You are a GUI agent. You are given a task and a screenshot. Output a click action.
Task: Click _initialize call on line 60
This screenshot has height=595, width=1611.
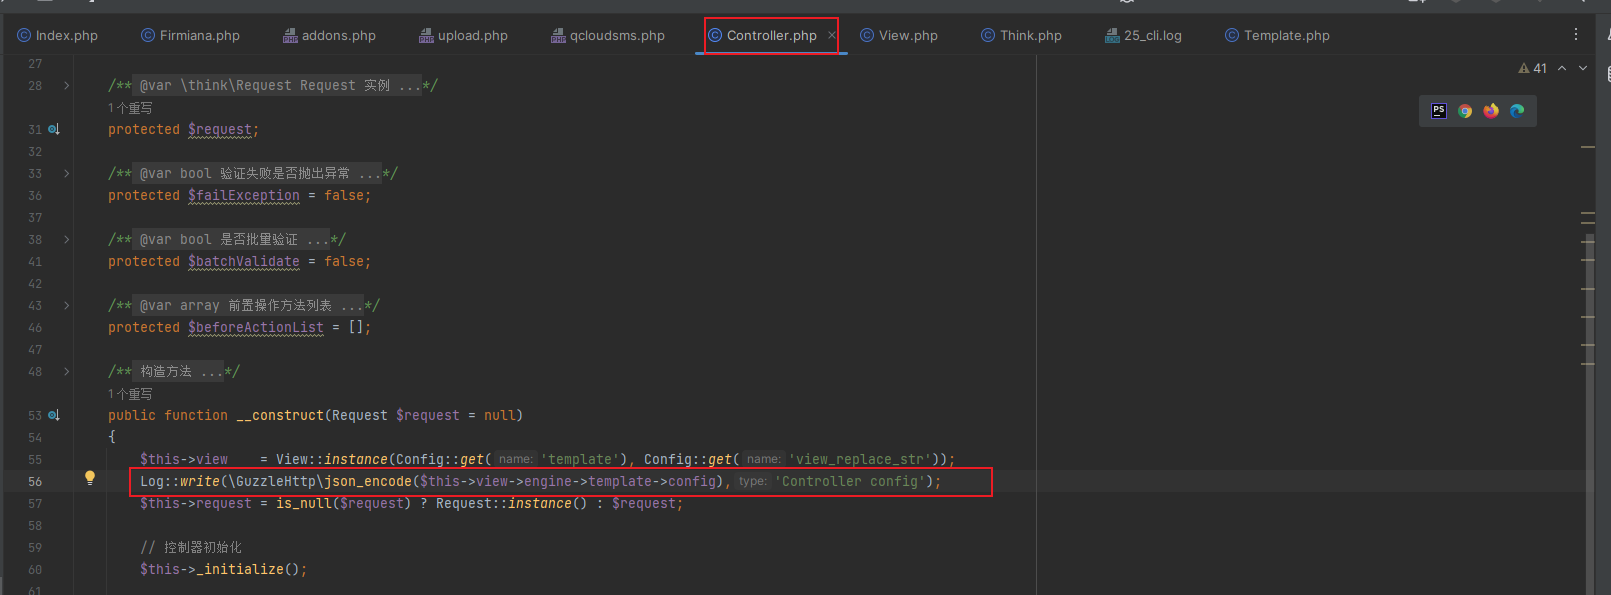click(240, 569)
